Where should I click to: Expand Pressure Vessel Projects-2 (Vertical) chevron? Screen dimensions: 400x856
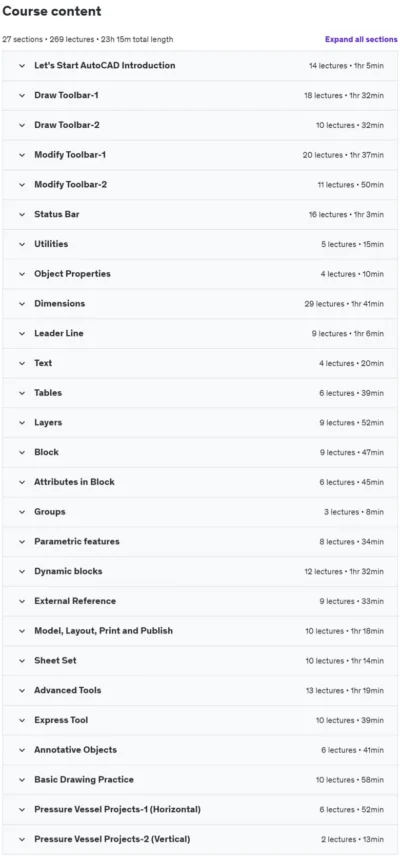click(x=22, y=839)
